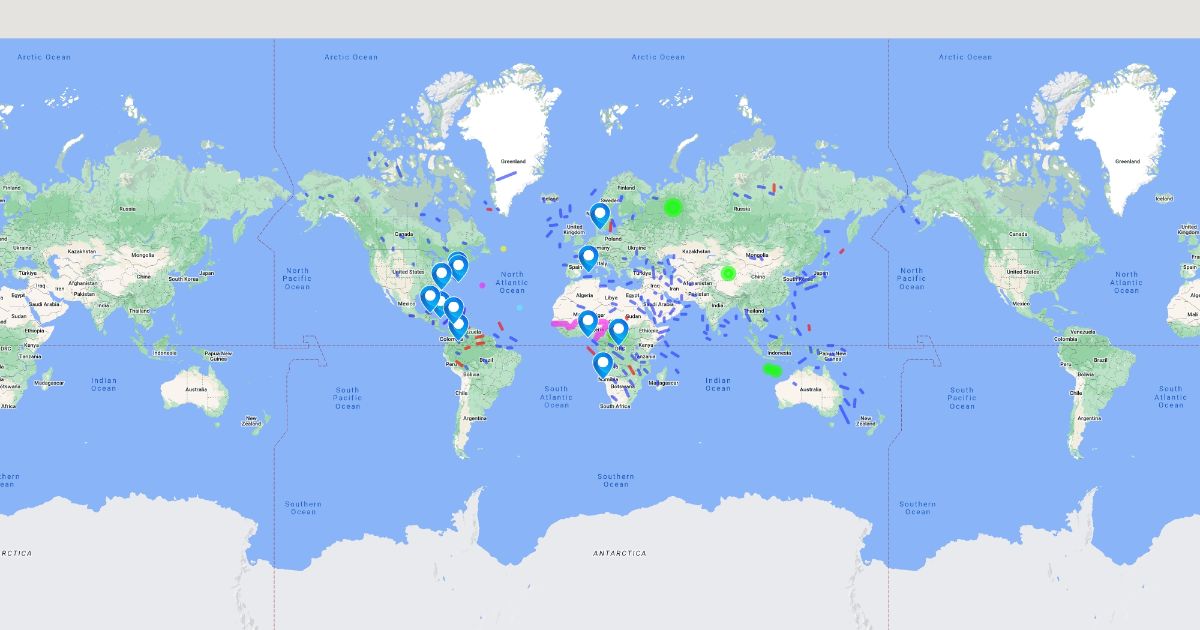1200x630 pixels.
Task: Open the blue pin over Nigeria
Action: point(588,323)
